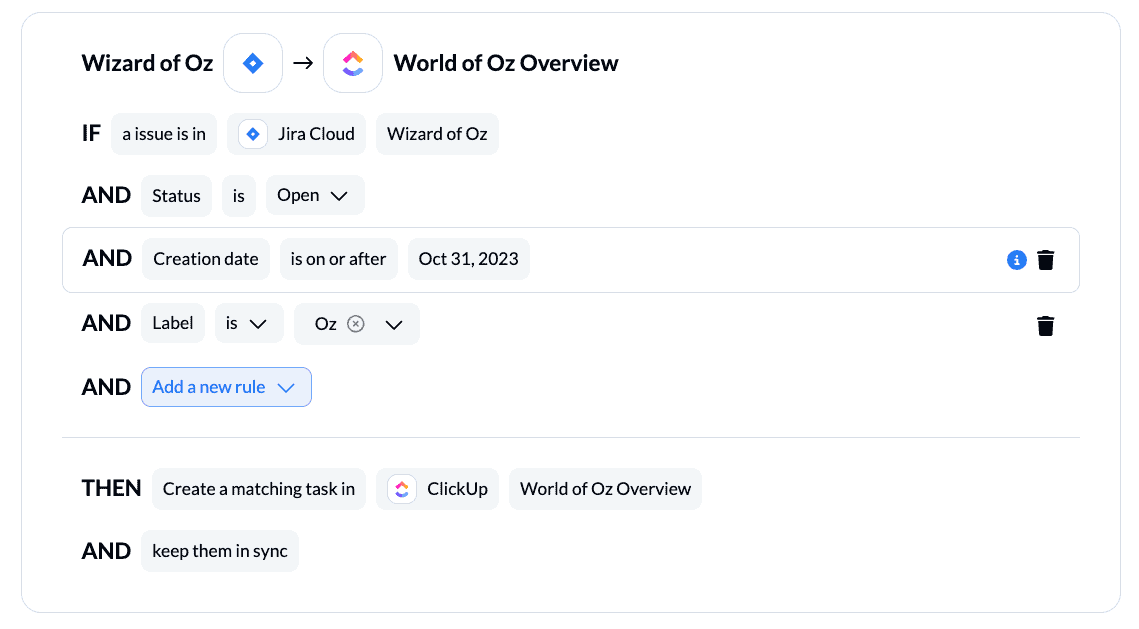
Task: Click the World of Oz Overview title
Action: click(x=506, y=63)
